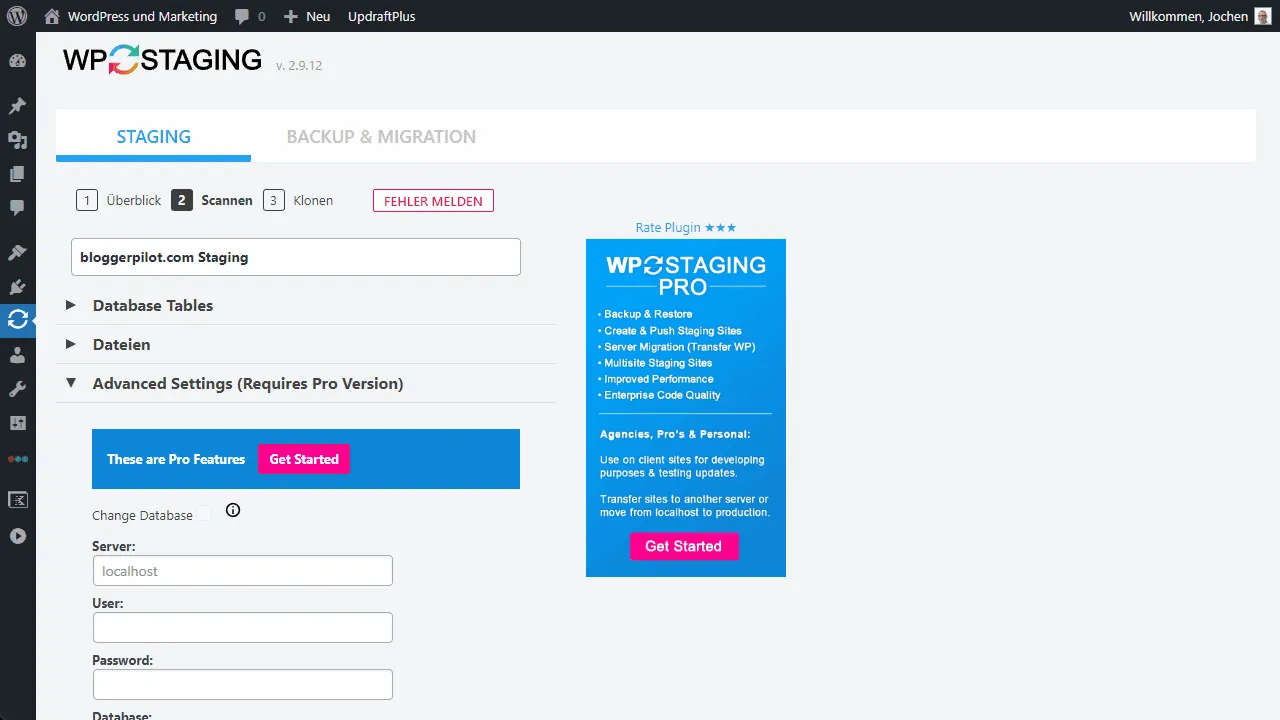Click the play-circle sidebar icon

[17, 536]
